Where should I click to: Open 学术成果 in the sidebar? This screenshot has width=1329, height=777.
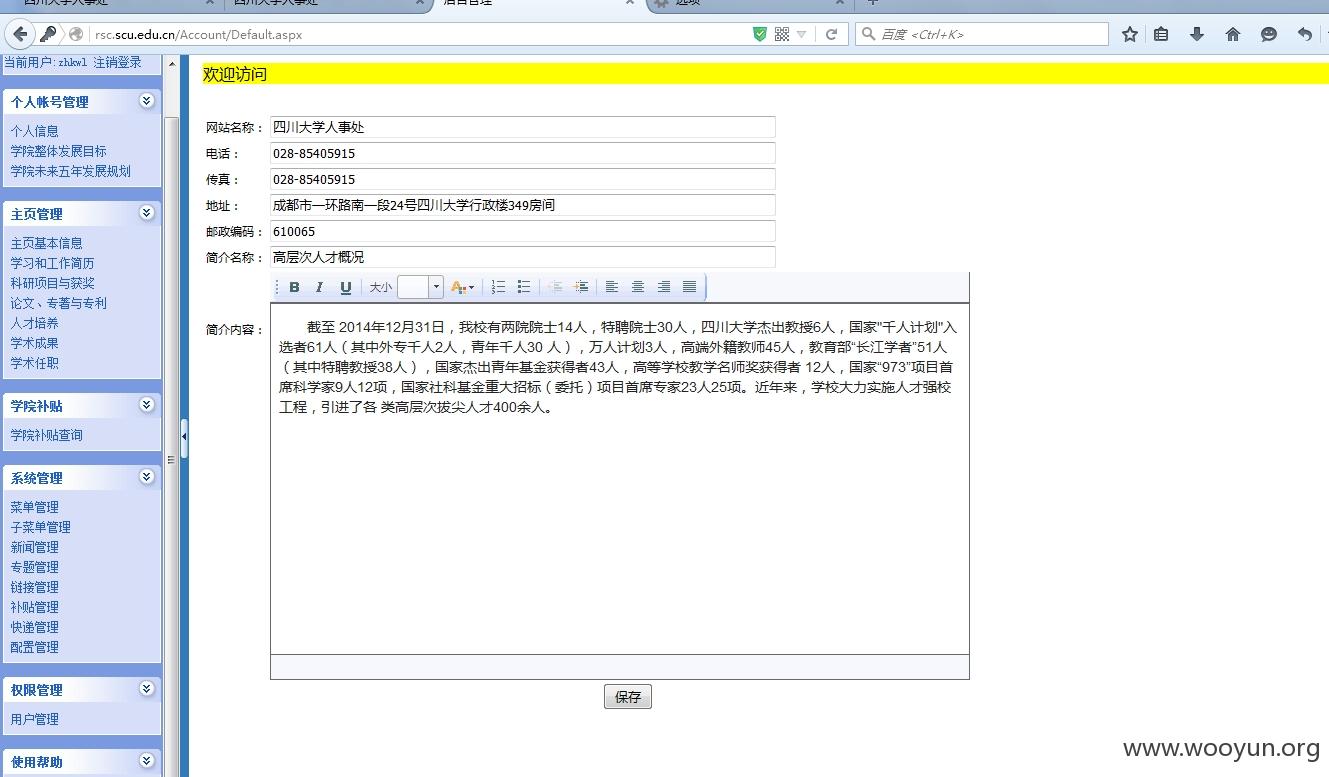(x=34, y=343)
